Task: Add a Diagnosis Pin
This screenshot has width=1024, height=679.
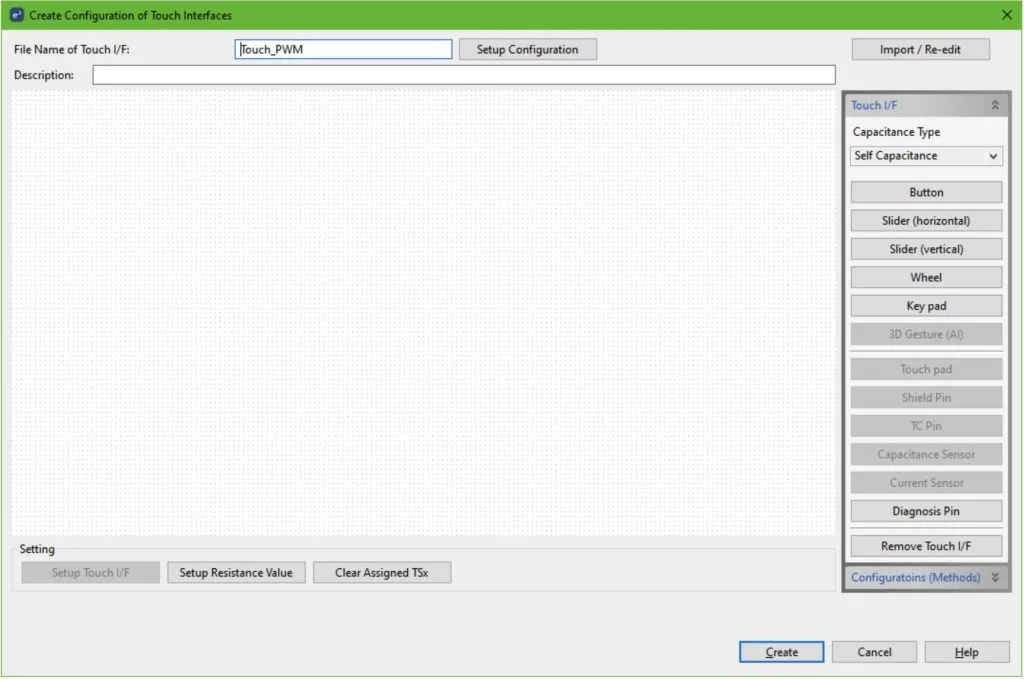Action: click(x=925, y=511)
